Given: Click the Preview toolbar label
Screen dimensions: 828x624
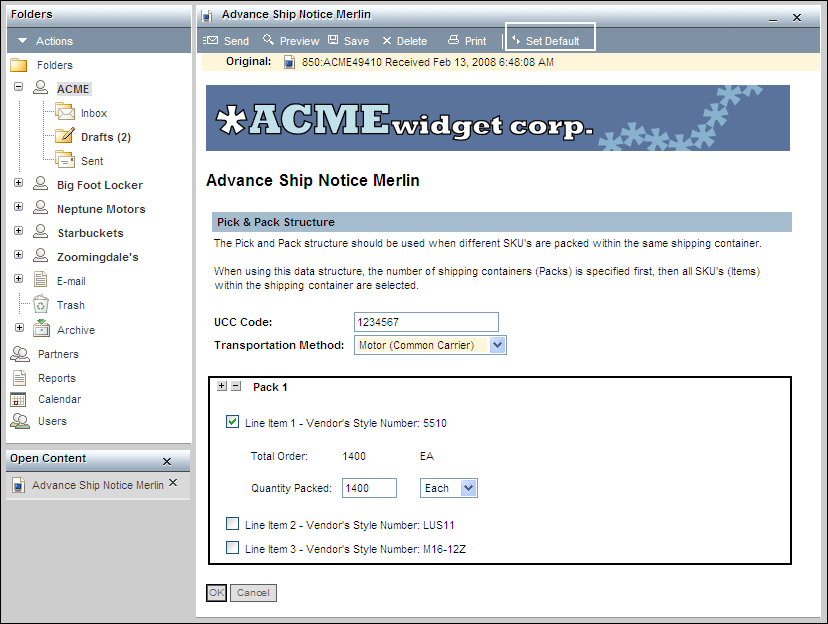Looking at the screenshot, I should tap(299, 41).
